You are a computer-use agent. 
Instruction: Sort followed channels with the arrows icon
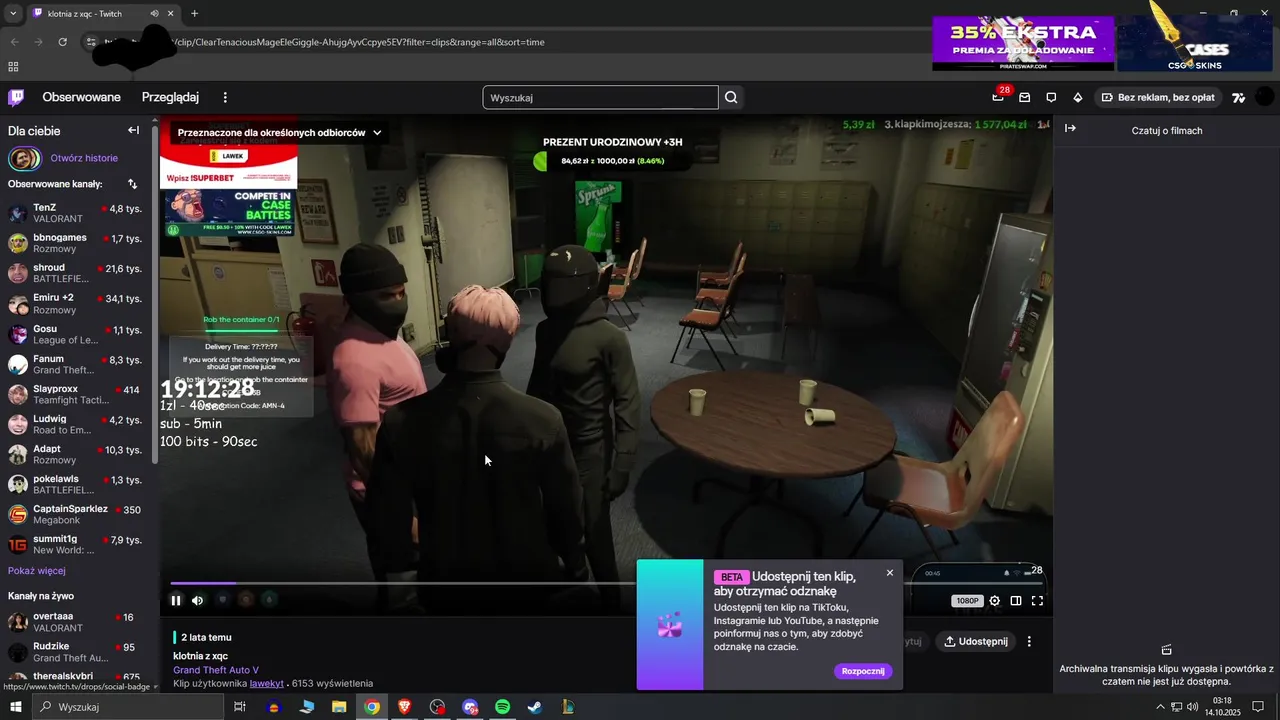tap(132, 184)
